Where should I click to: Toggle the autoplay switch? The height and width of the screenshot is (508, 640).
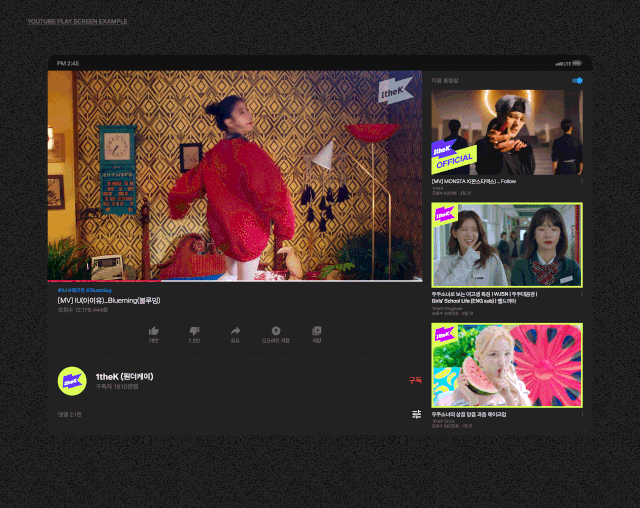(577, 80)
